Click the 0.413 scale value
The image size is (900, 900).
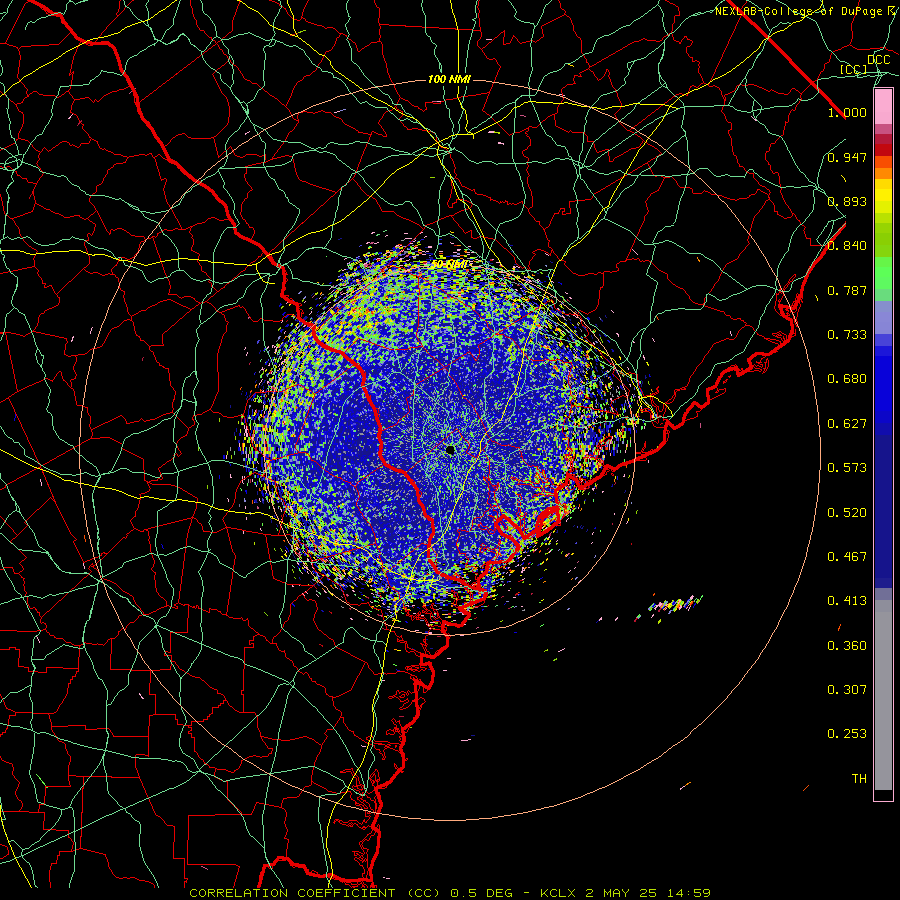[x=847, y=601]
